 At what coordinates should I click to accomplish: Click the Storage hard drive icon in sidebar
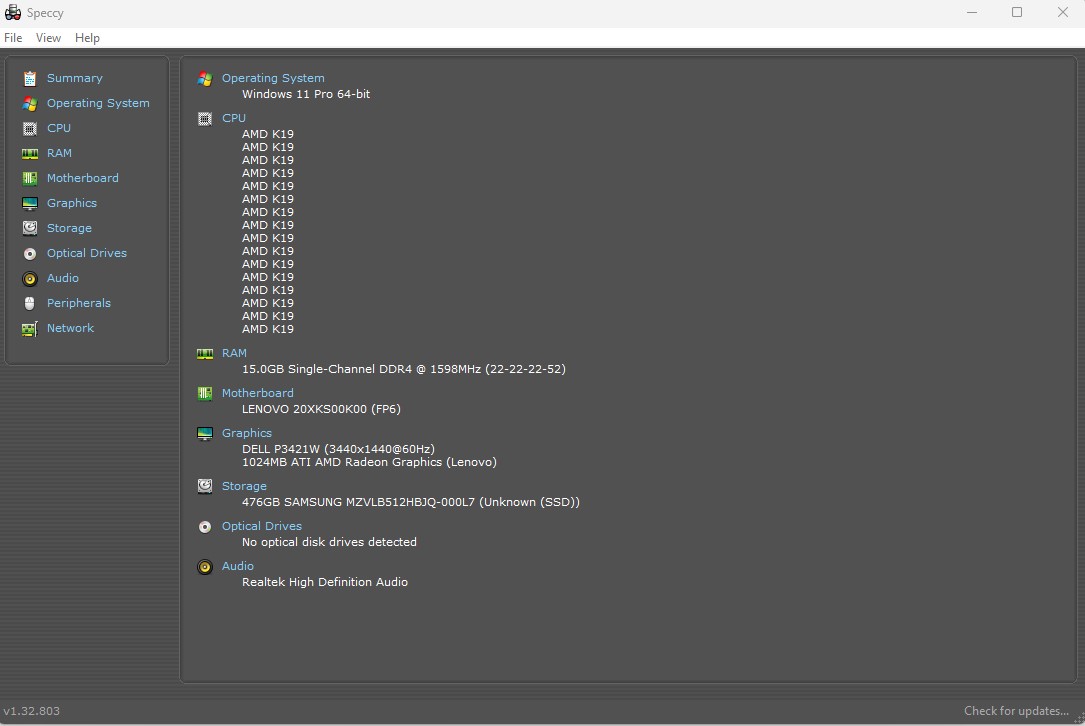click(x=30, y=228)
